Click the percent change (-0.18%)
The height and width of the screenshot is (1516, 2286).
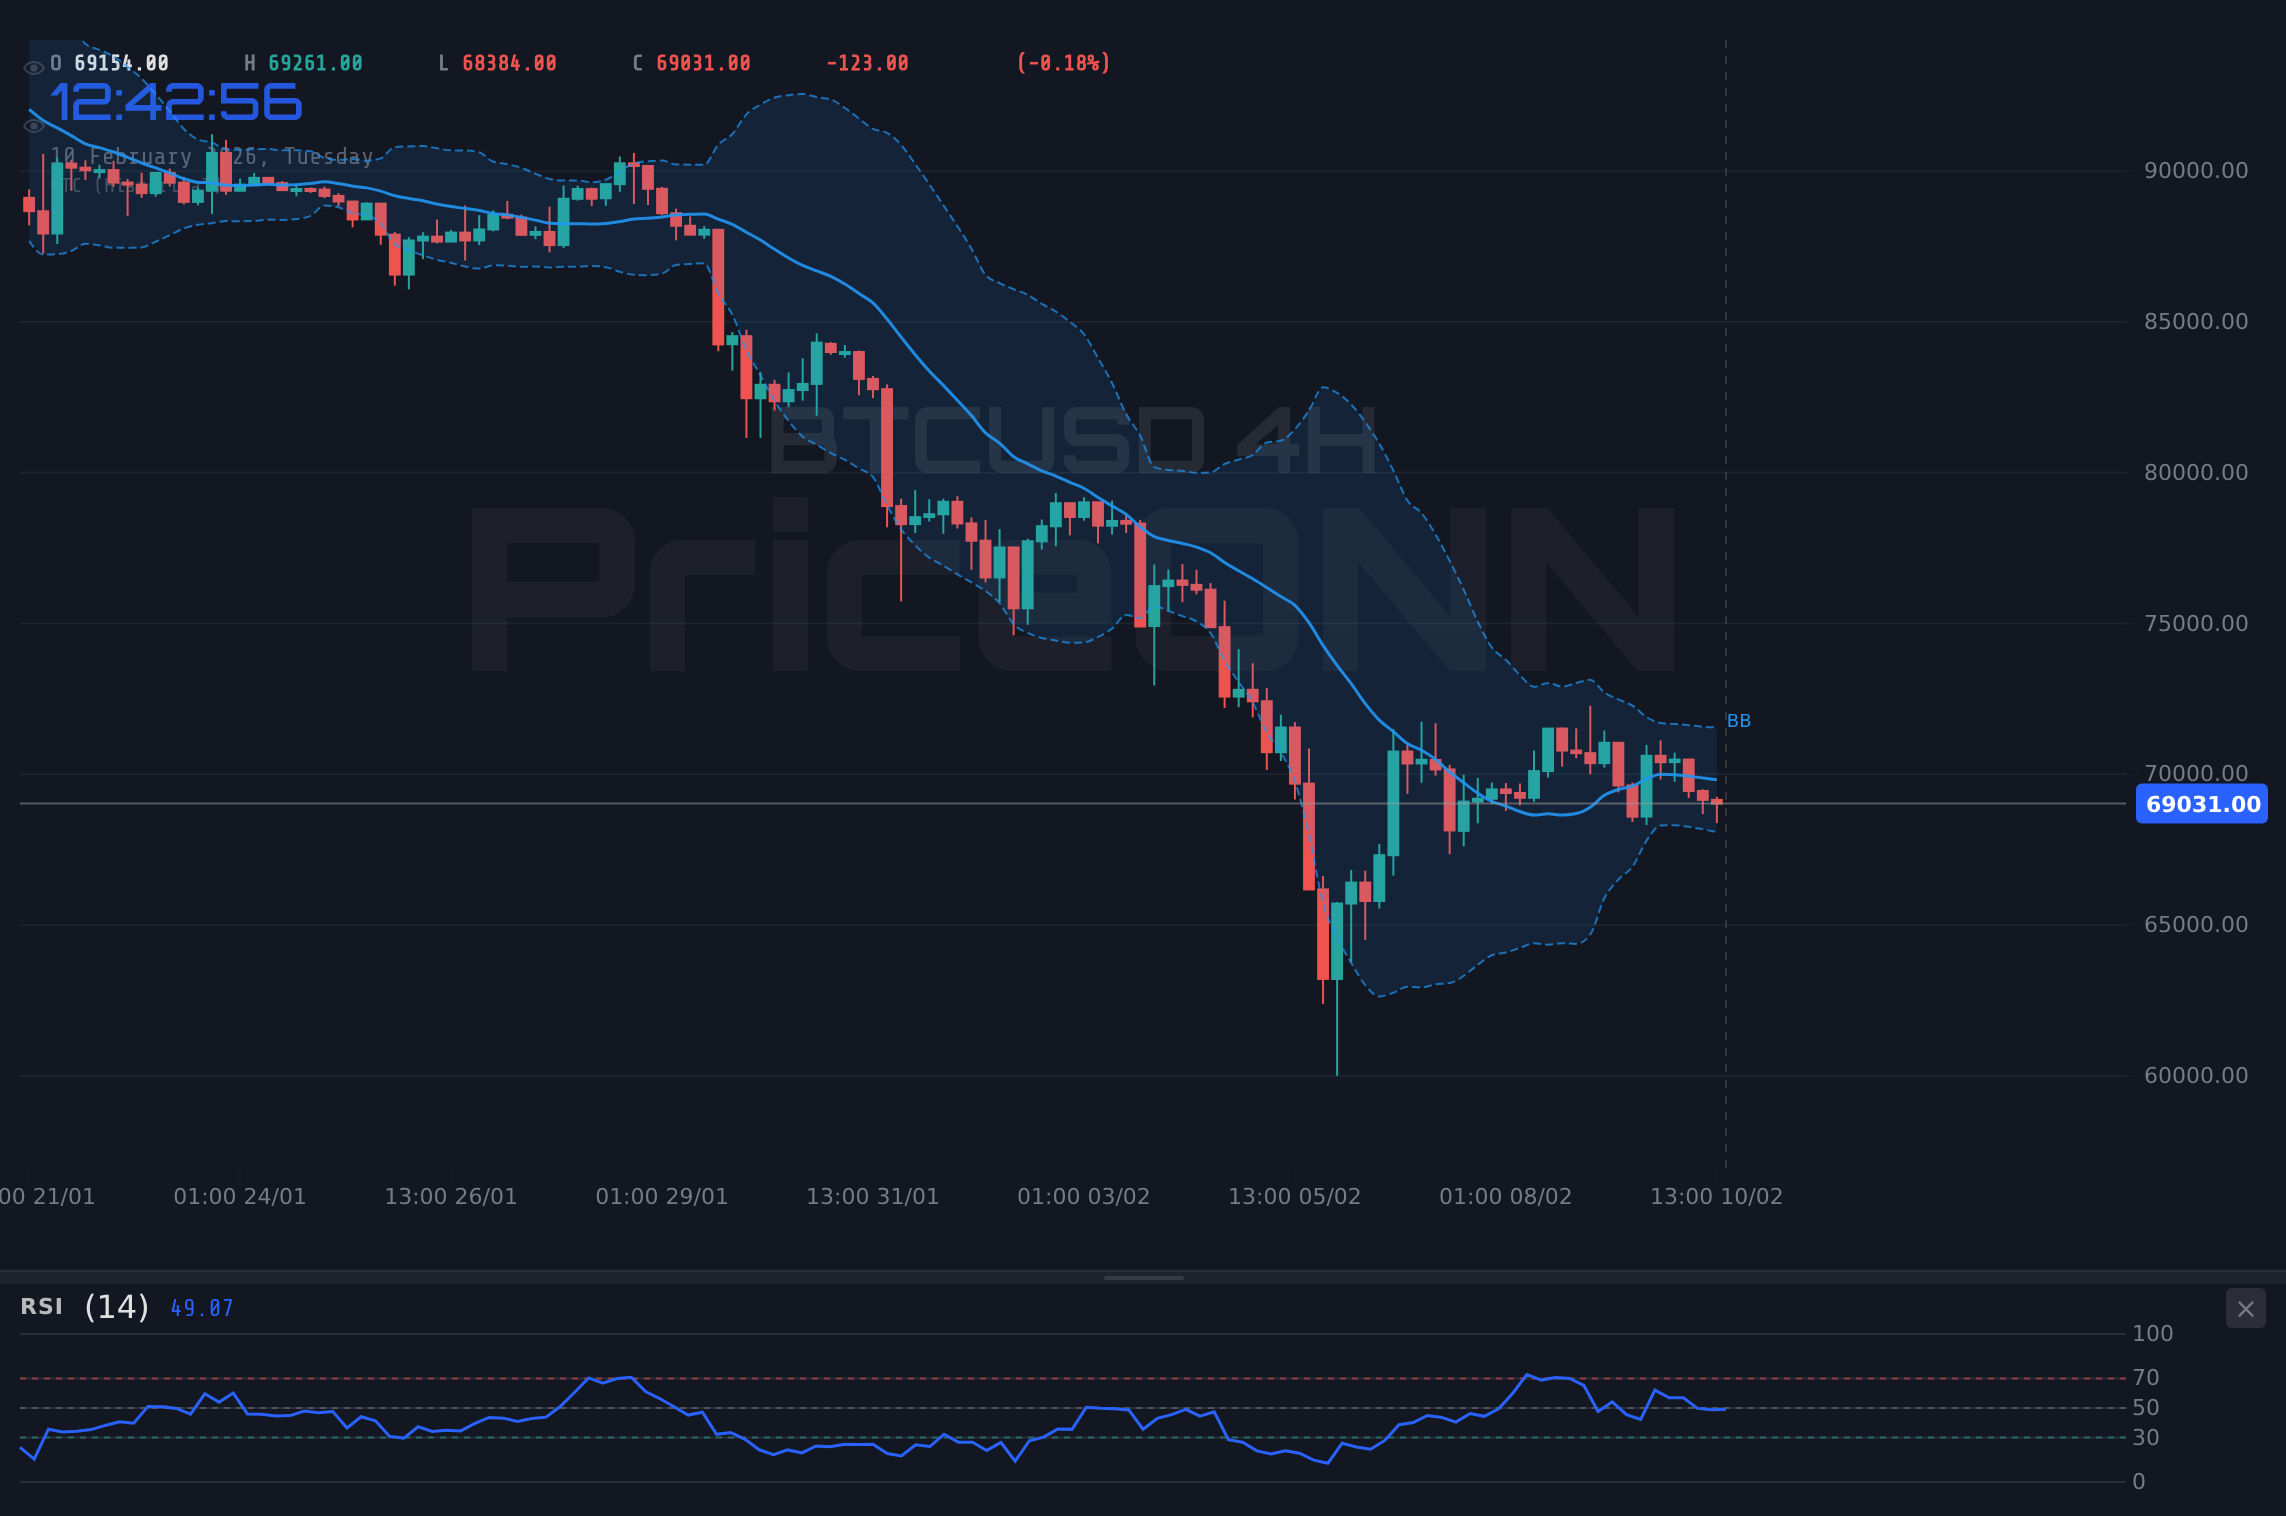[x=1064, y=63]
